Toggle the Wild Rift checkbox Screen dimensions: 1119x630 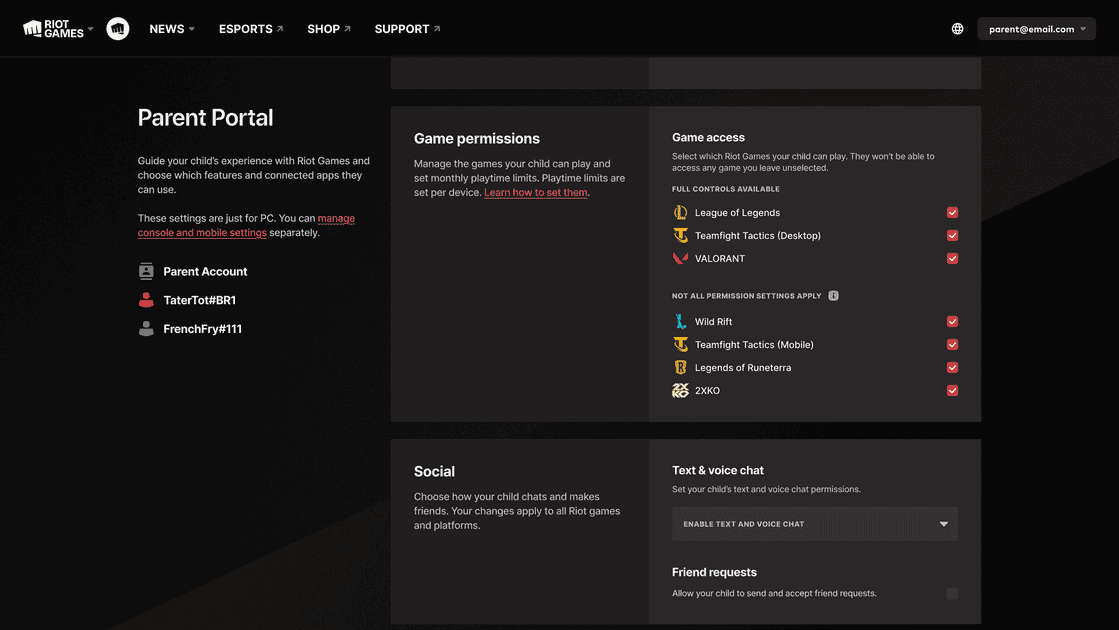(952, 321)
